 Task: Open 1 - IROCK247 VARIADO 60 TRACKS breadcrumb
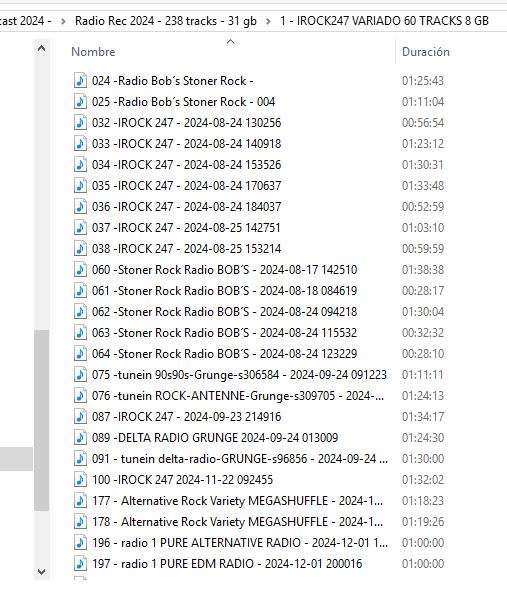384,21
